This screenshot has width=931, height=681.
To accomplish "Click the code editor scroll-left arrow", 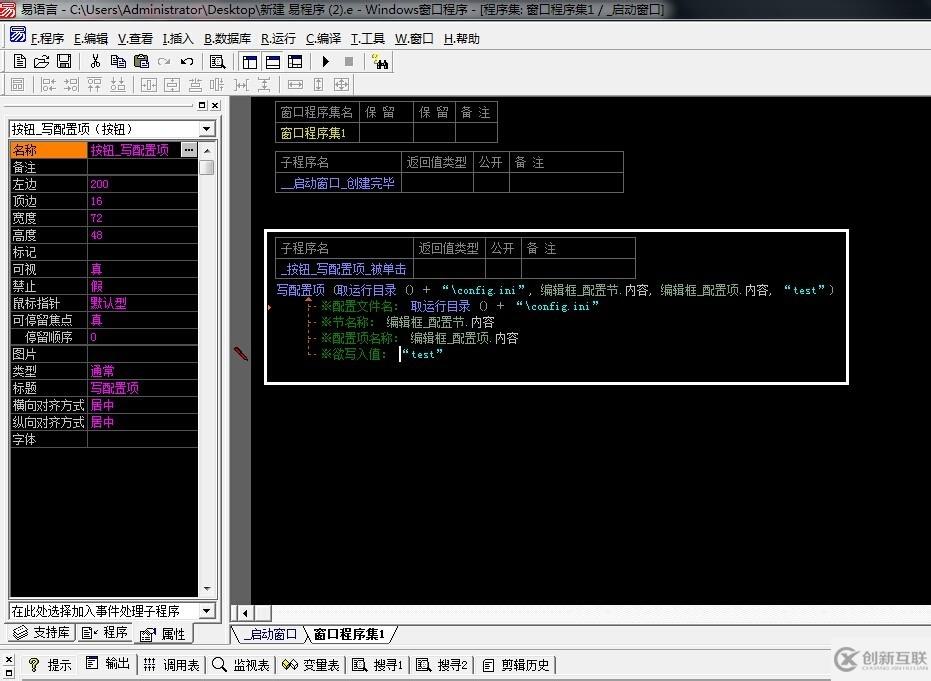I will [245, 613].
